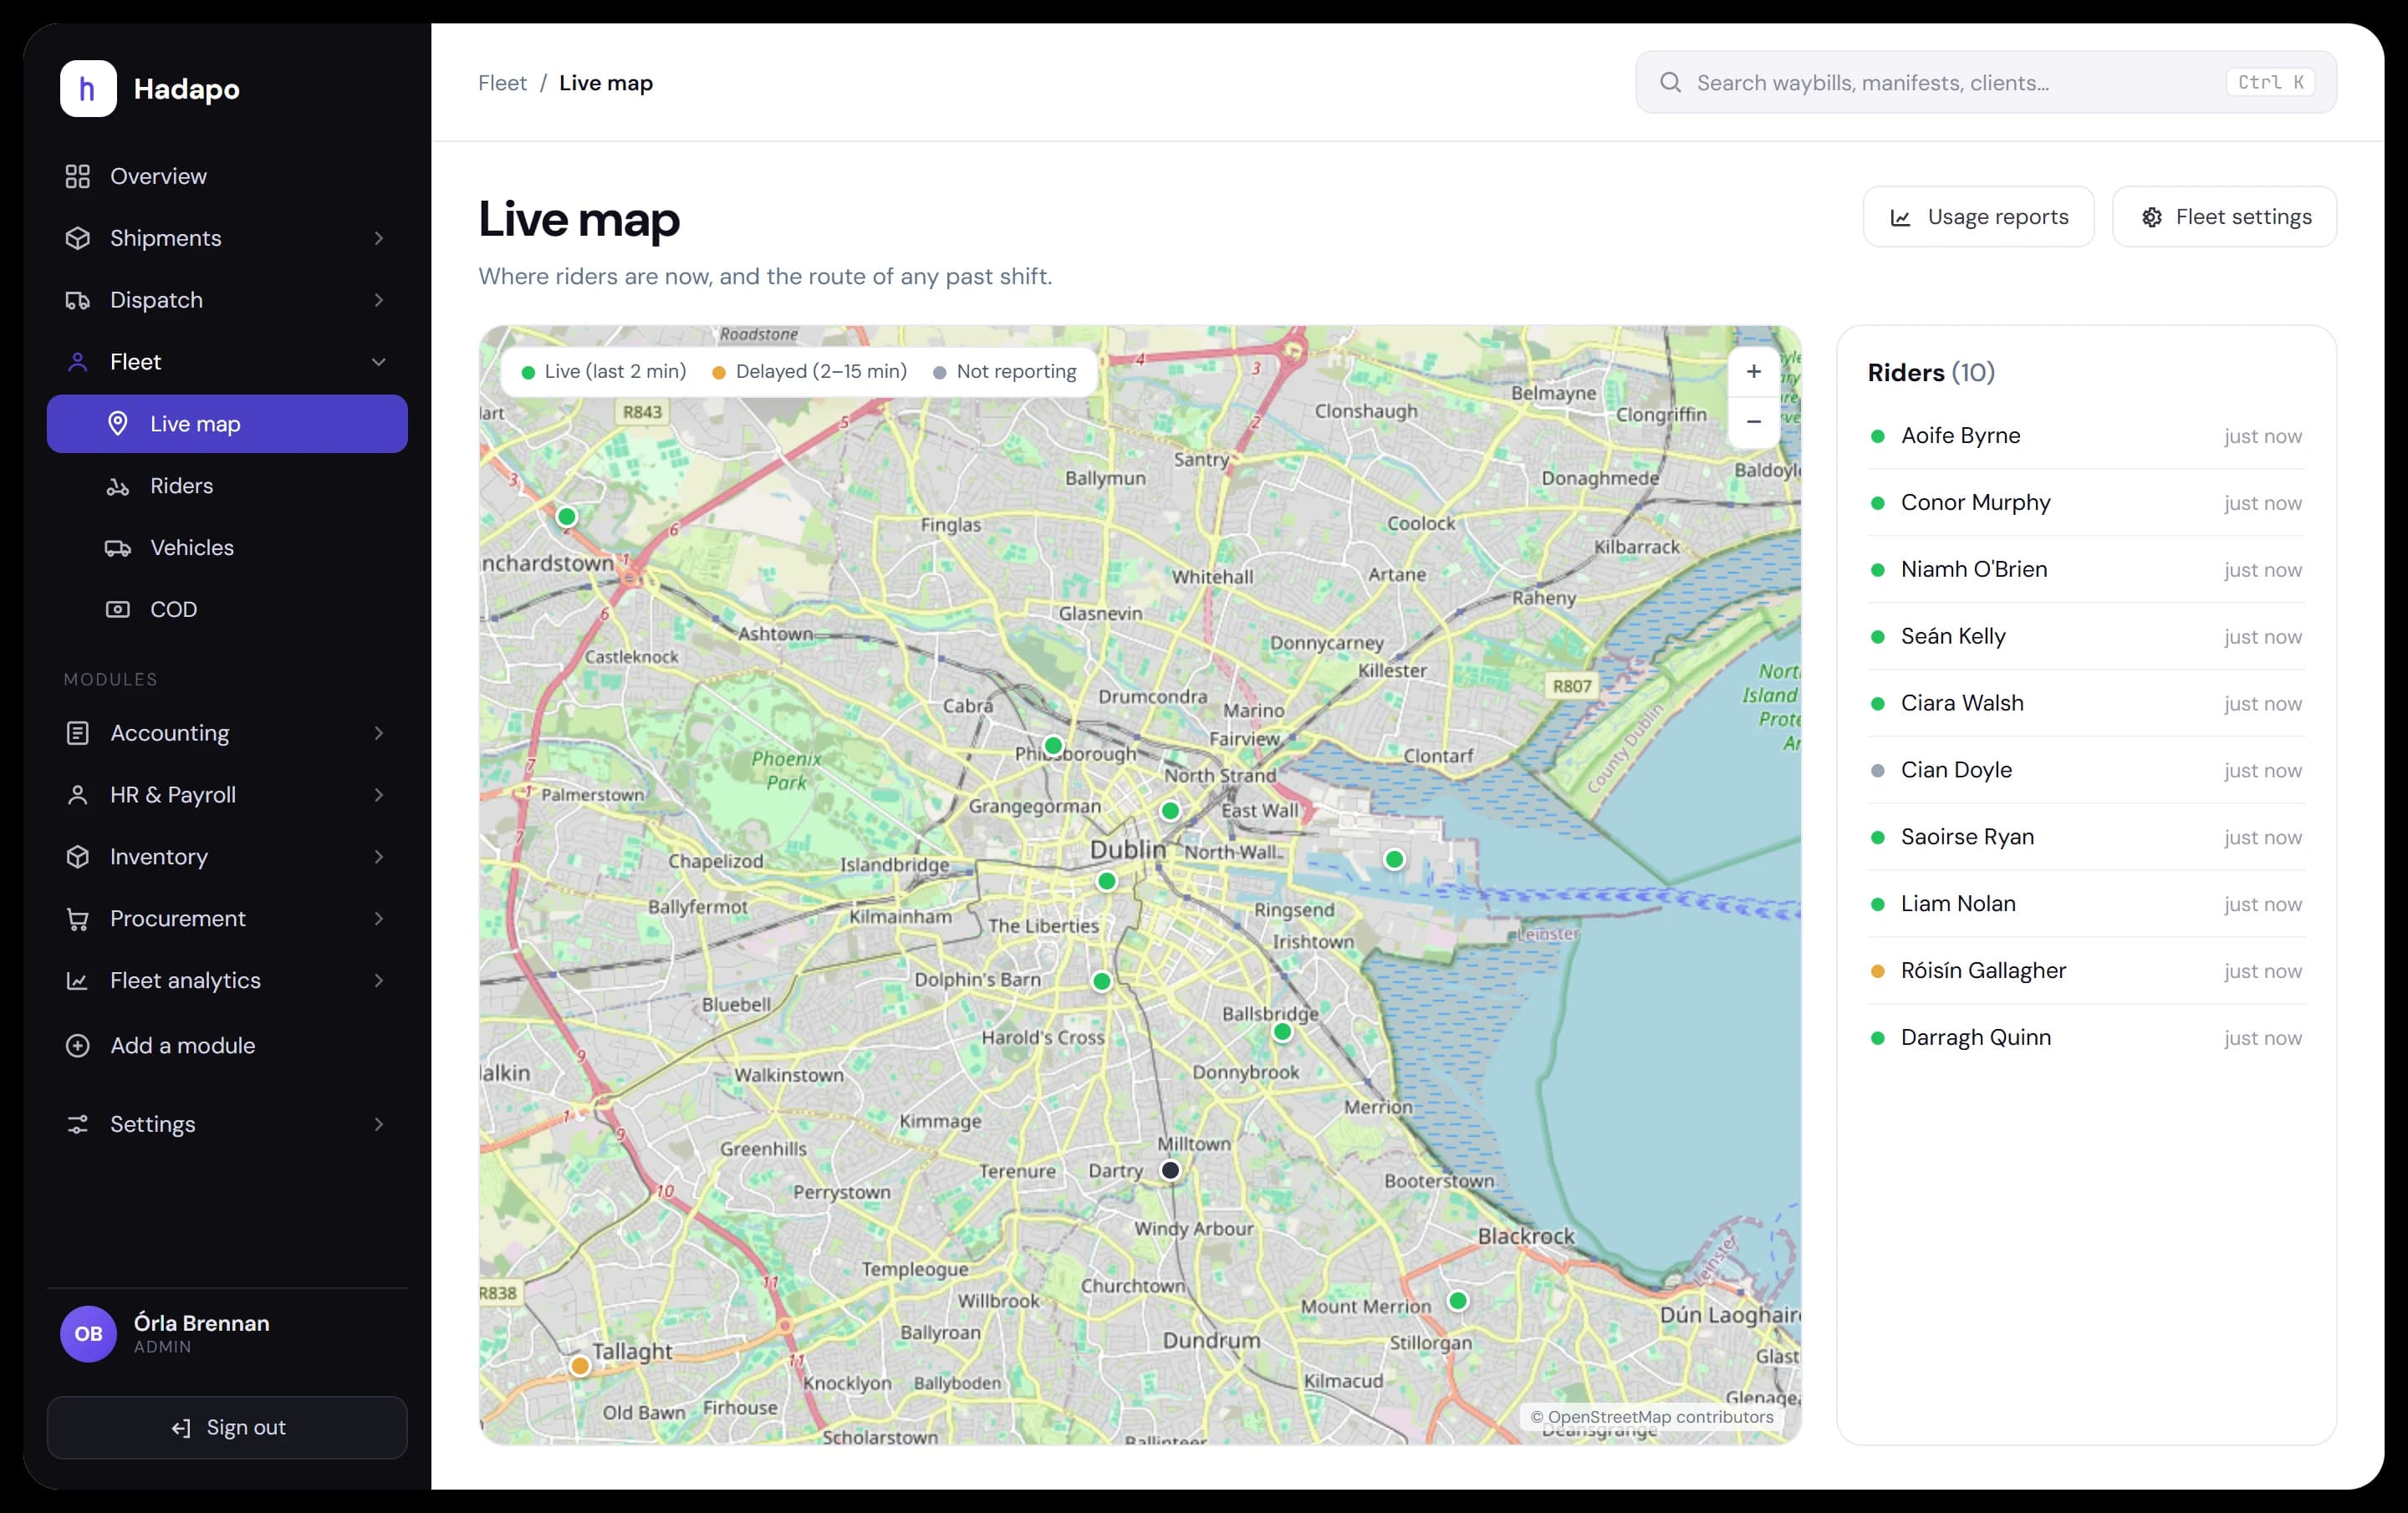Expand the Procurement chevron
The width and height of the screenshot is (2408, 1513).
[379, 919]
